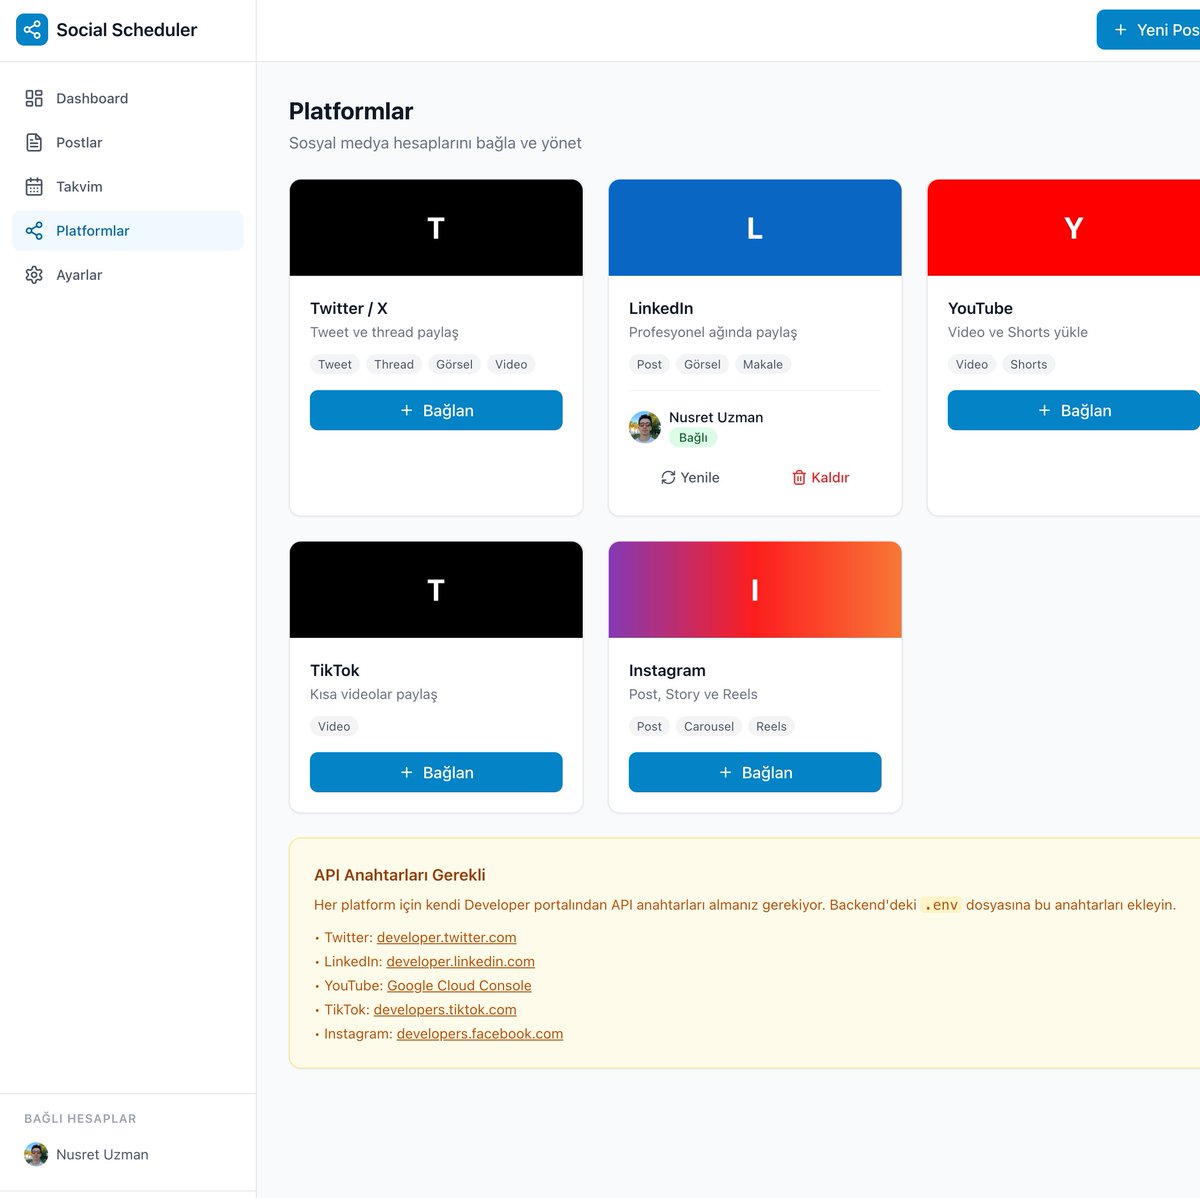Click the Görsel tag on LinkedIn card

tap(702, 364)
